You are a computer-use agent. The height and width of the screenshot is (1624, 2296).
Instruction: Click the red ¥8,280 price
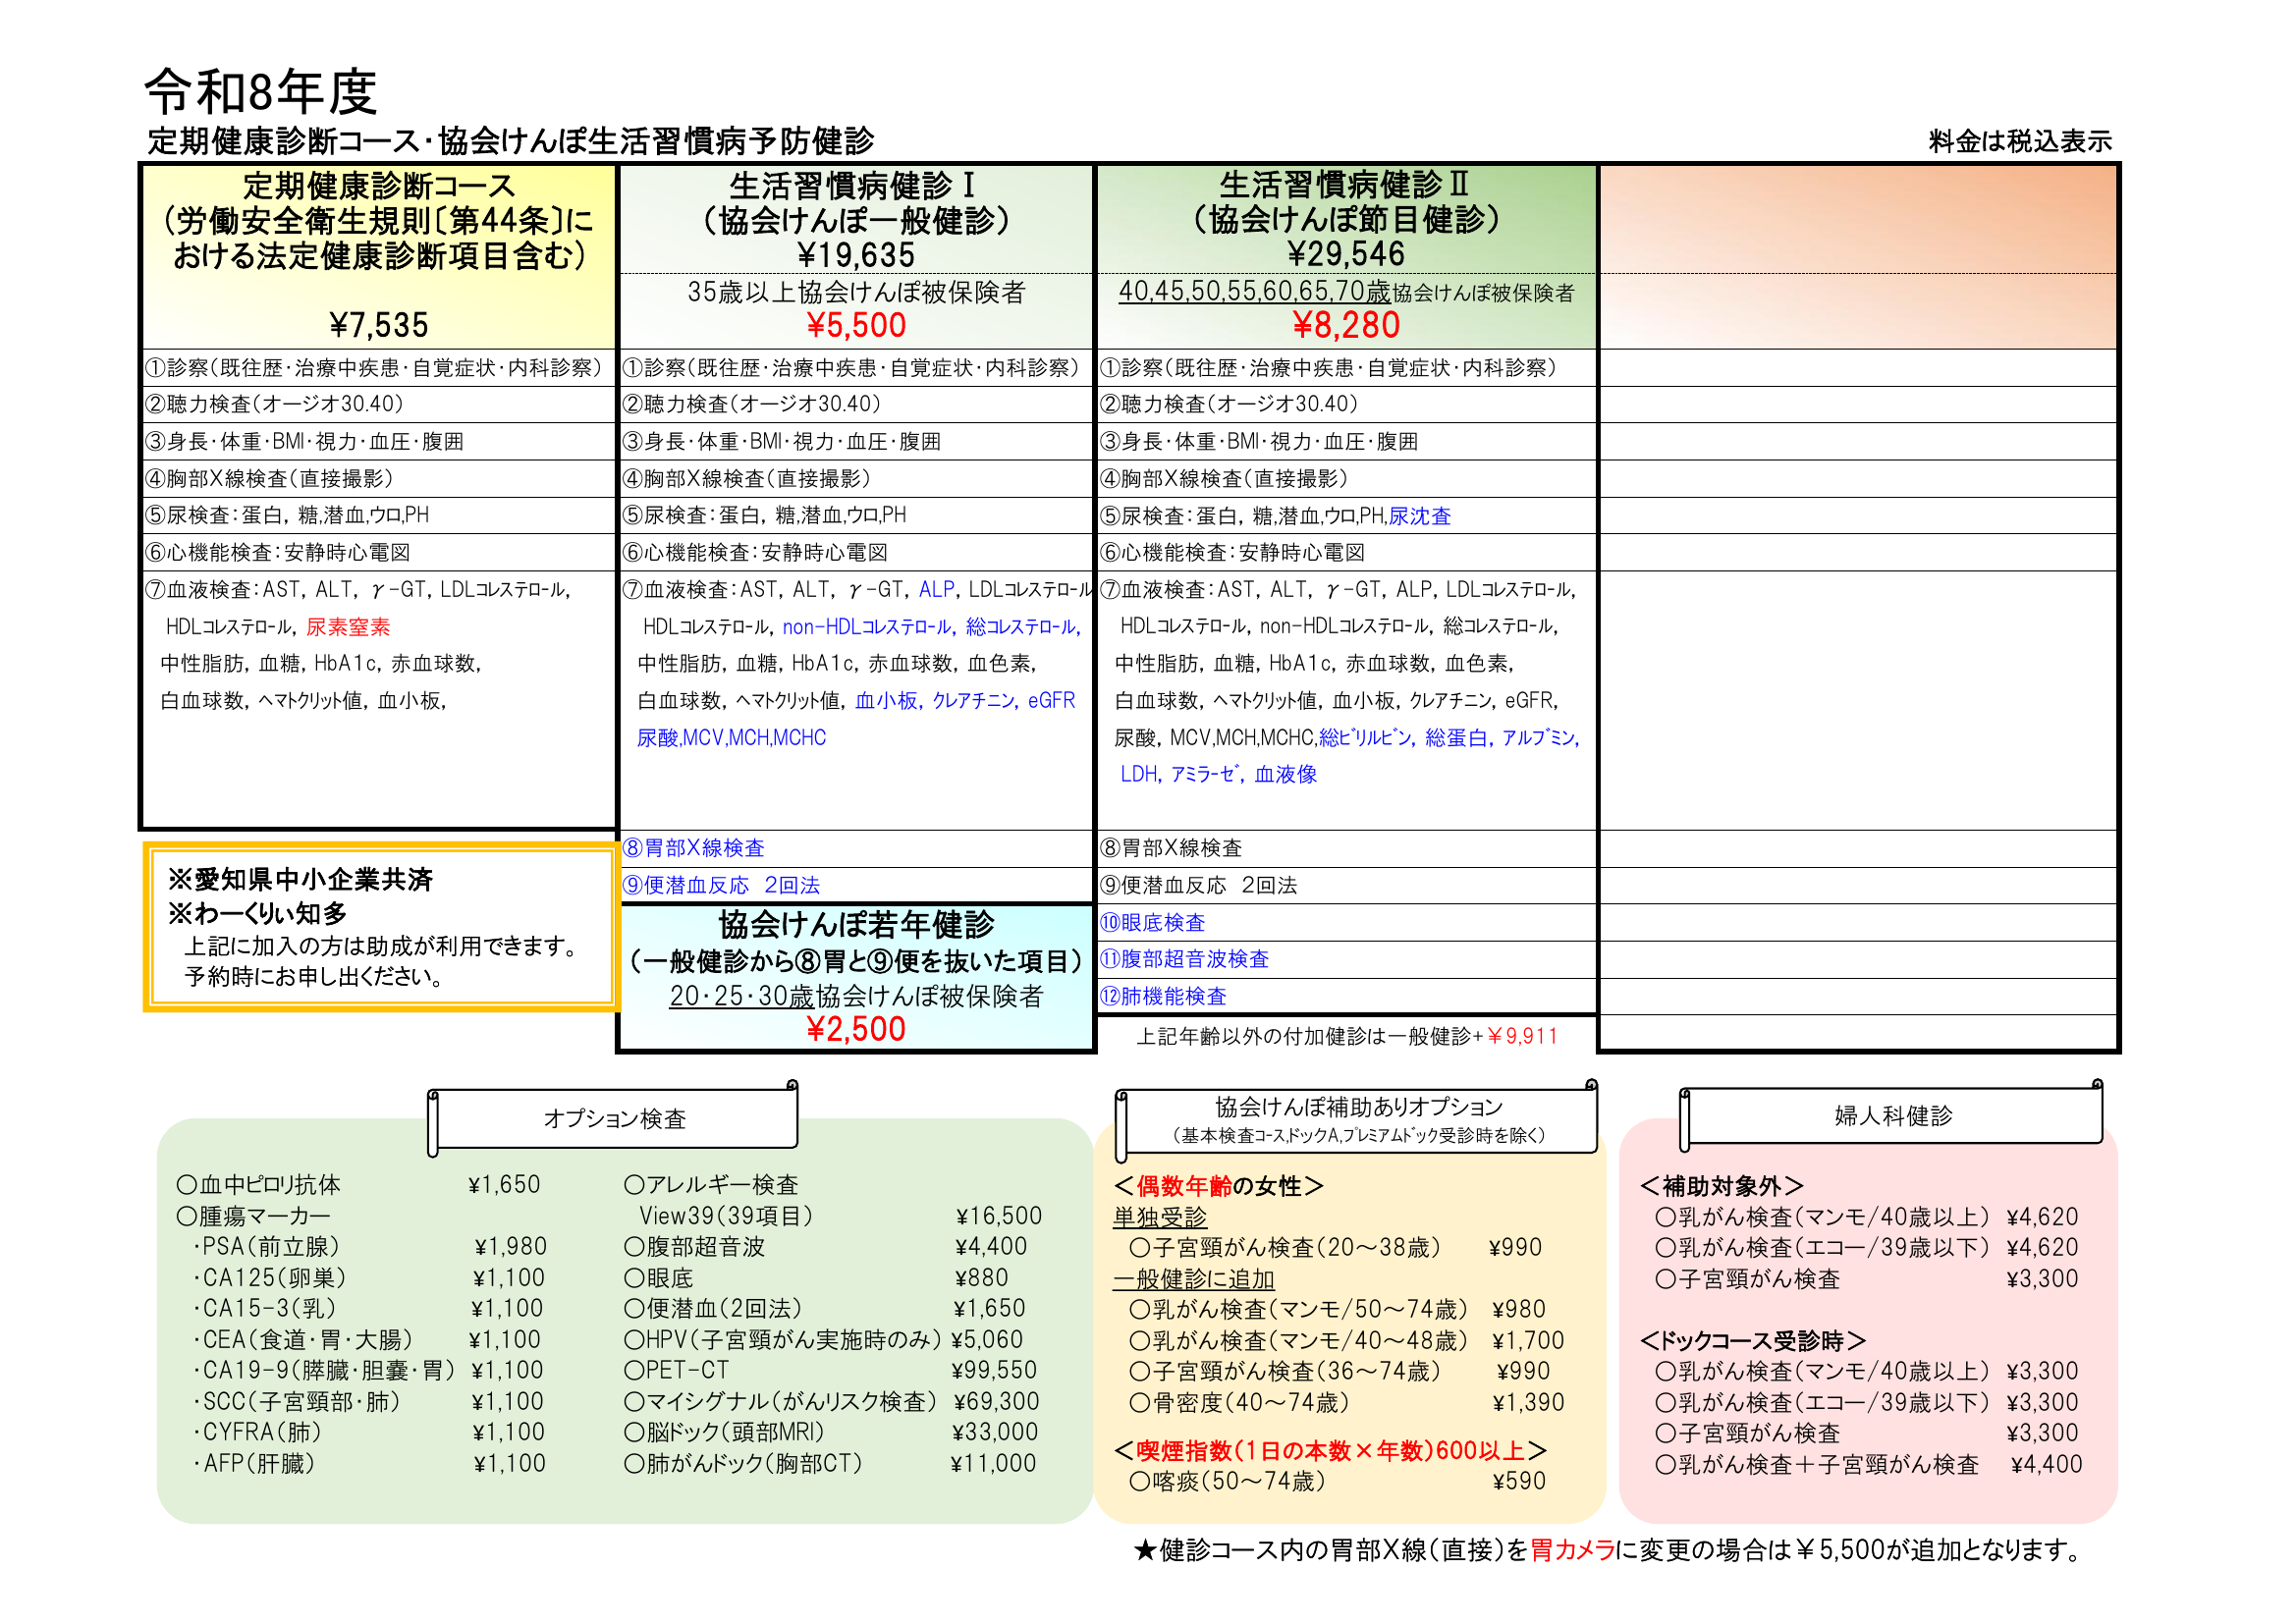(1346, 325)
